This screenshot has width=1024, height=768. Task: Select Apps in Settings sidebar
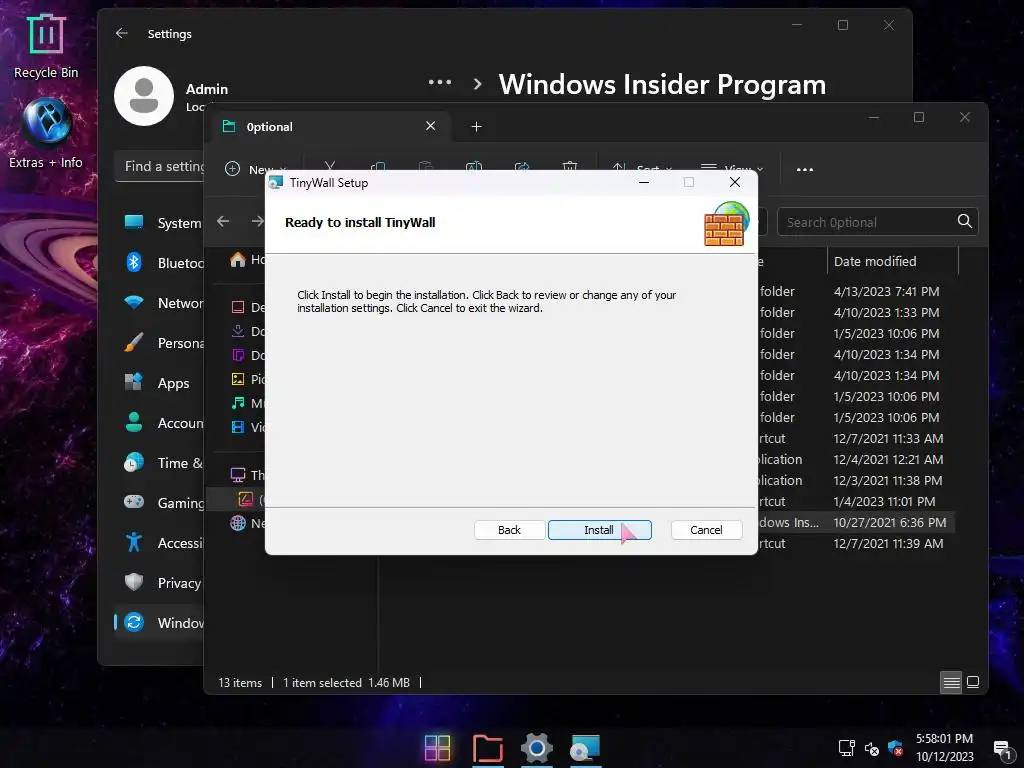click(x=163, y=383)
